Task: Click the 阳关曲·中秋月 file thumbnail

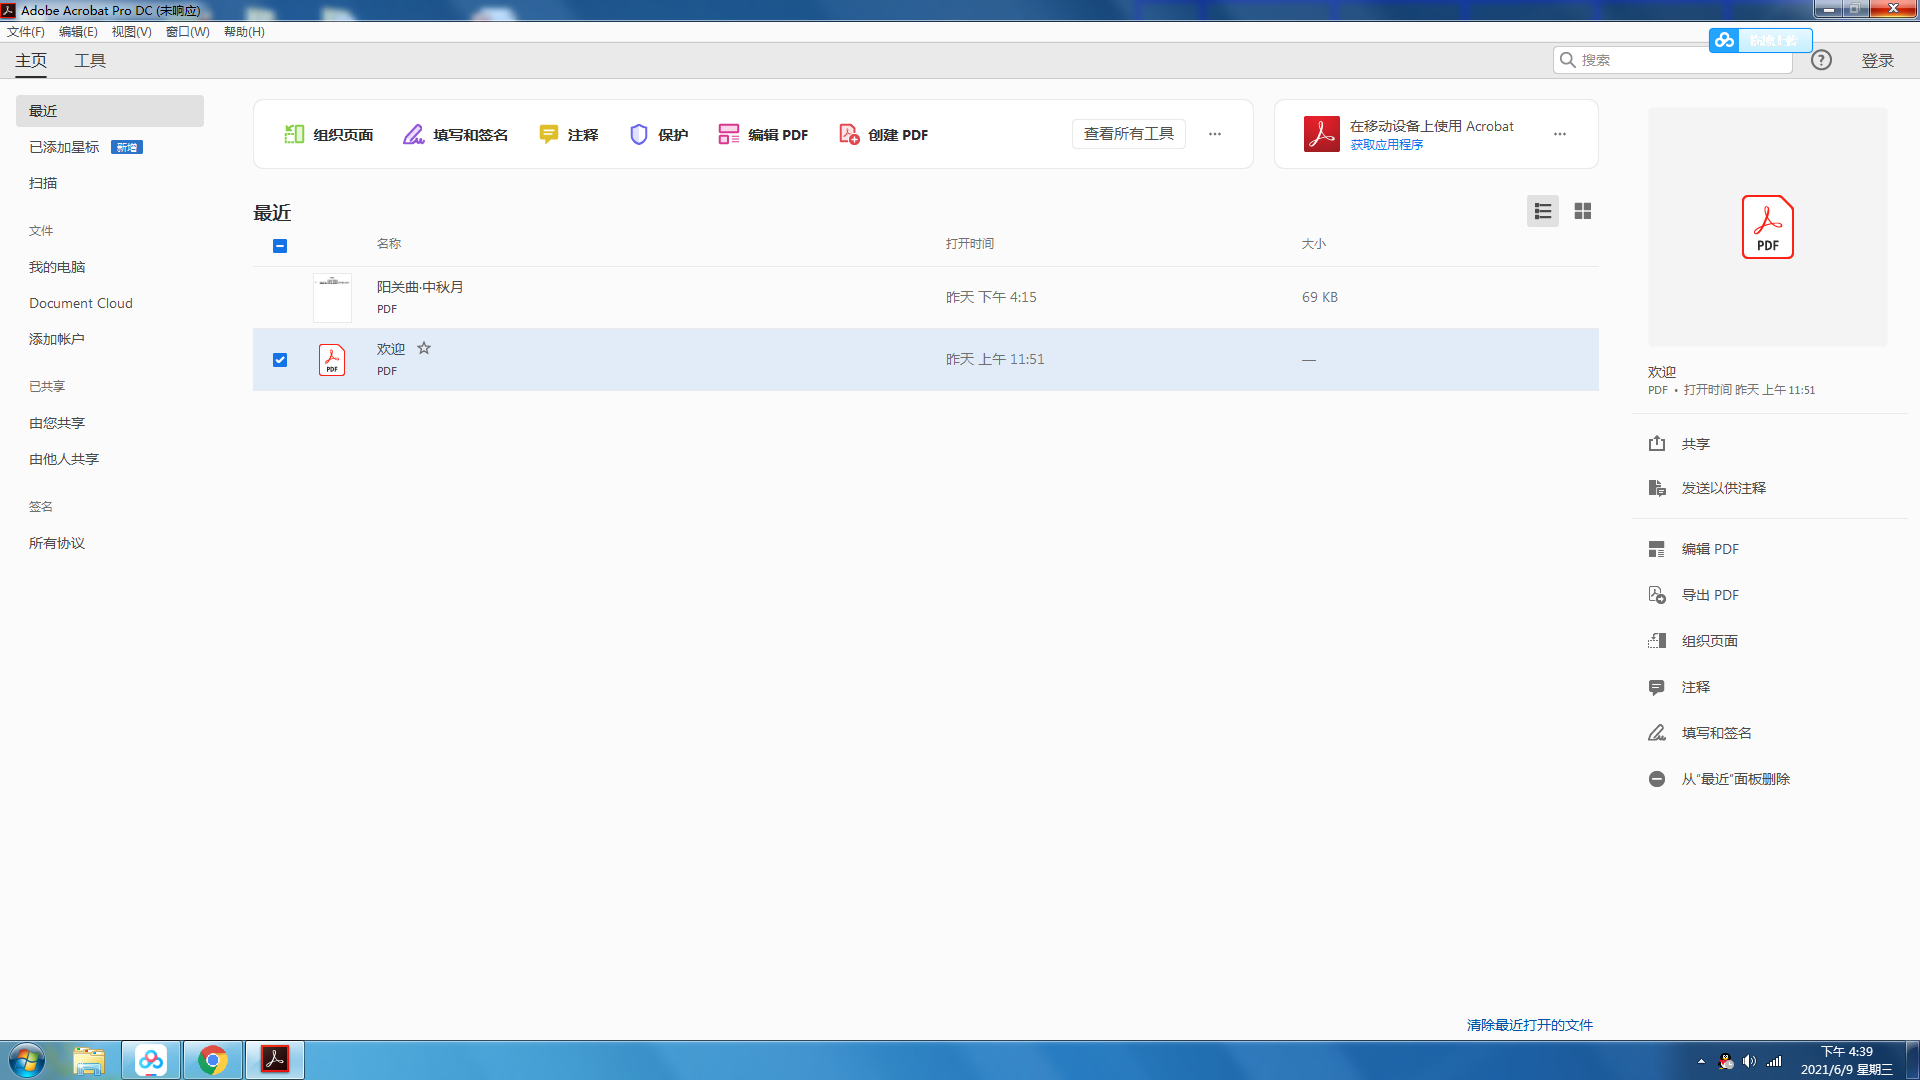Action: pos(332,297)
